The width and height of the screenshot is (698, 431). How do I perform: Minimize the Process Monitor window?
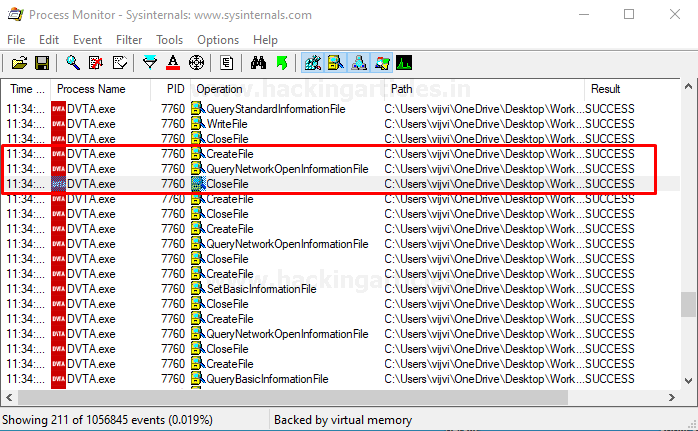(x=584, y=14)
